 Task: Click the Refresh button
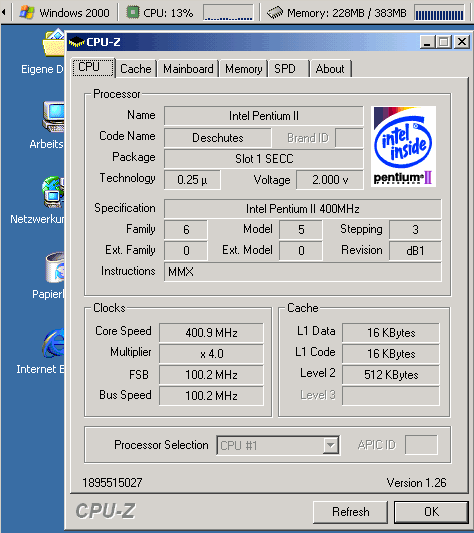[x=350, y=512]
